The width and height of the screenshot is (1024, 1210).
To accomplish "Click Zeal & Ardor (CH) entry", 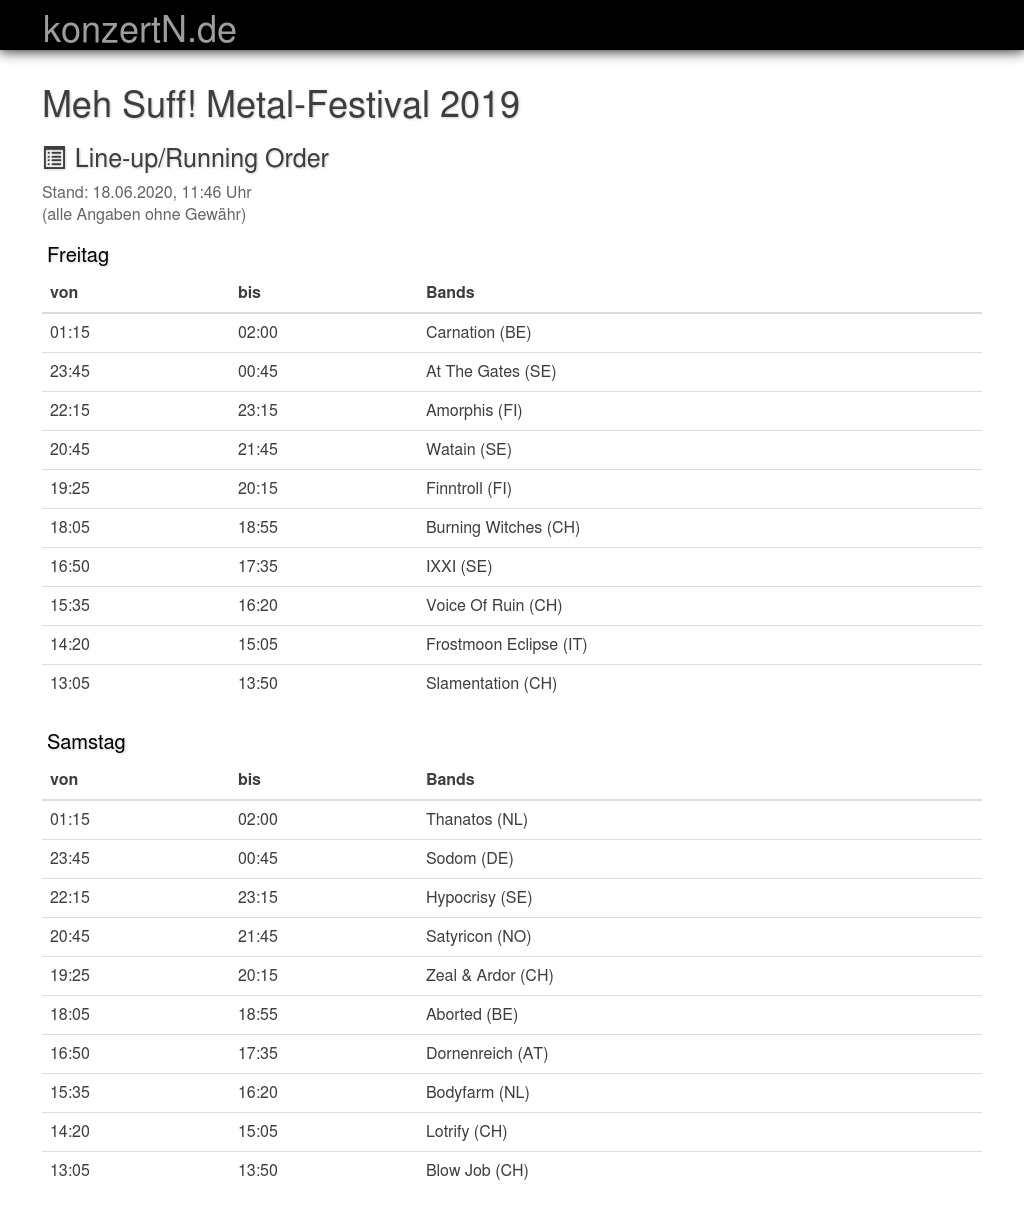I will tap(489, 975).
